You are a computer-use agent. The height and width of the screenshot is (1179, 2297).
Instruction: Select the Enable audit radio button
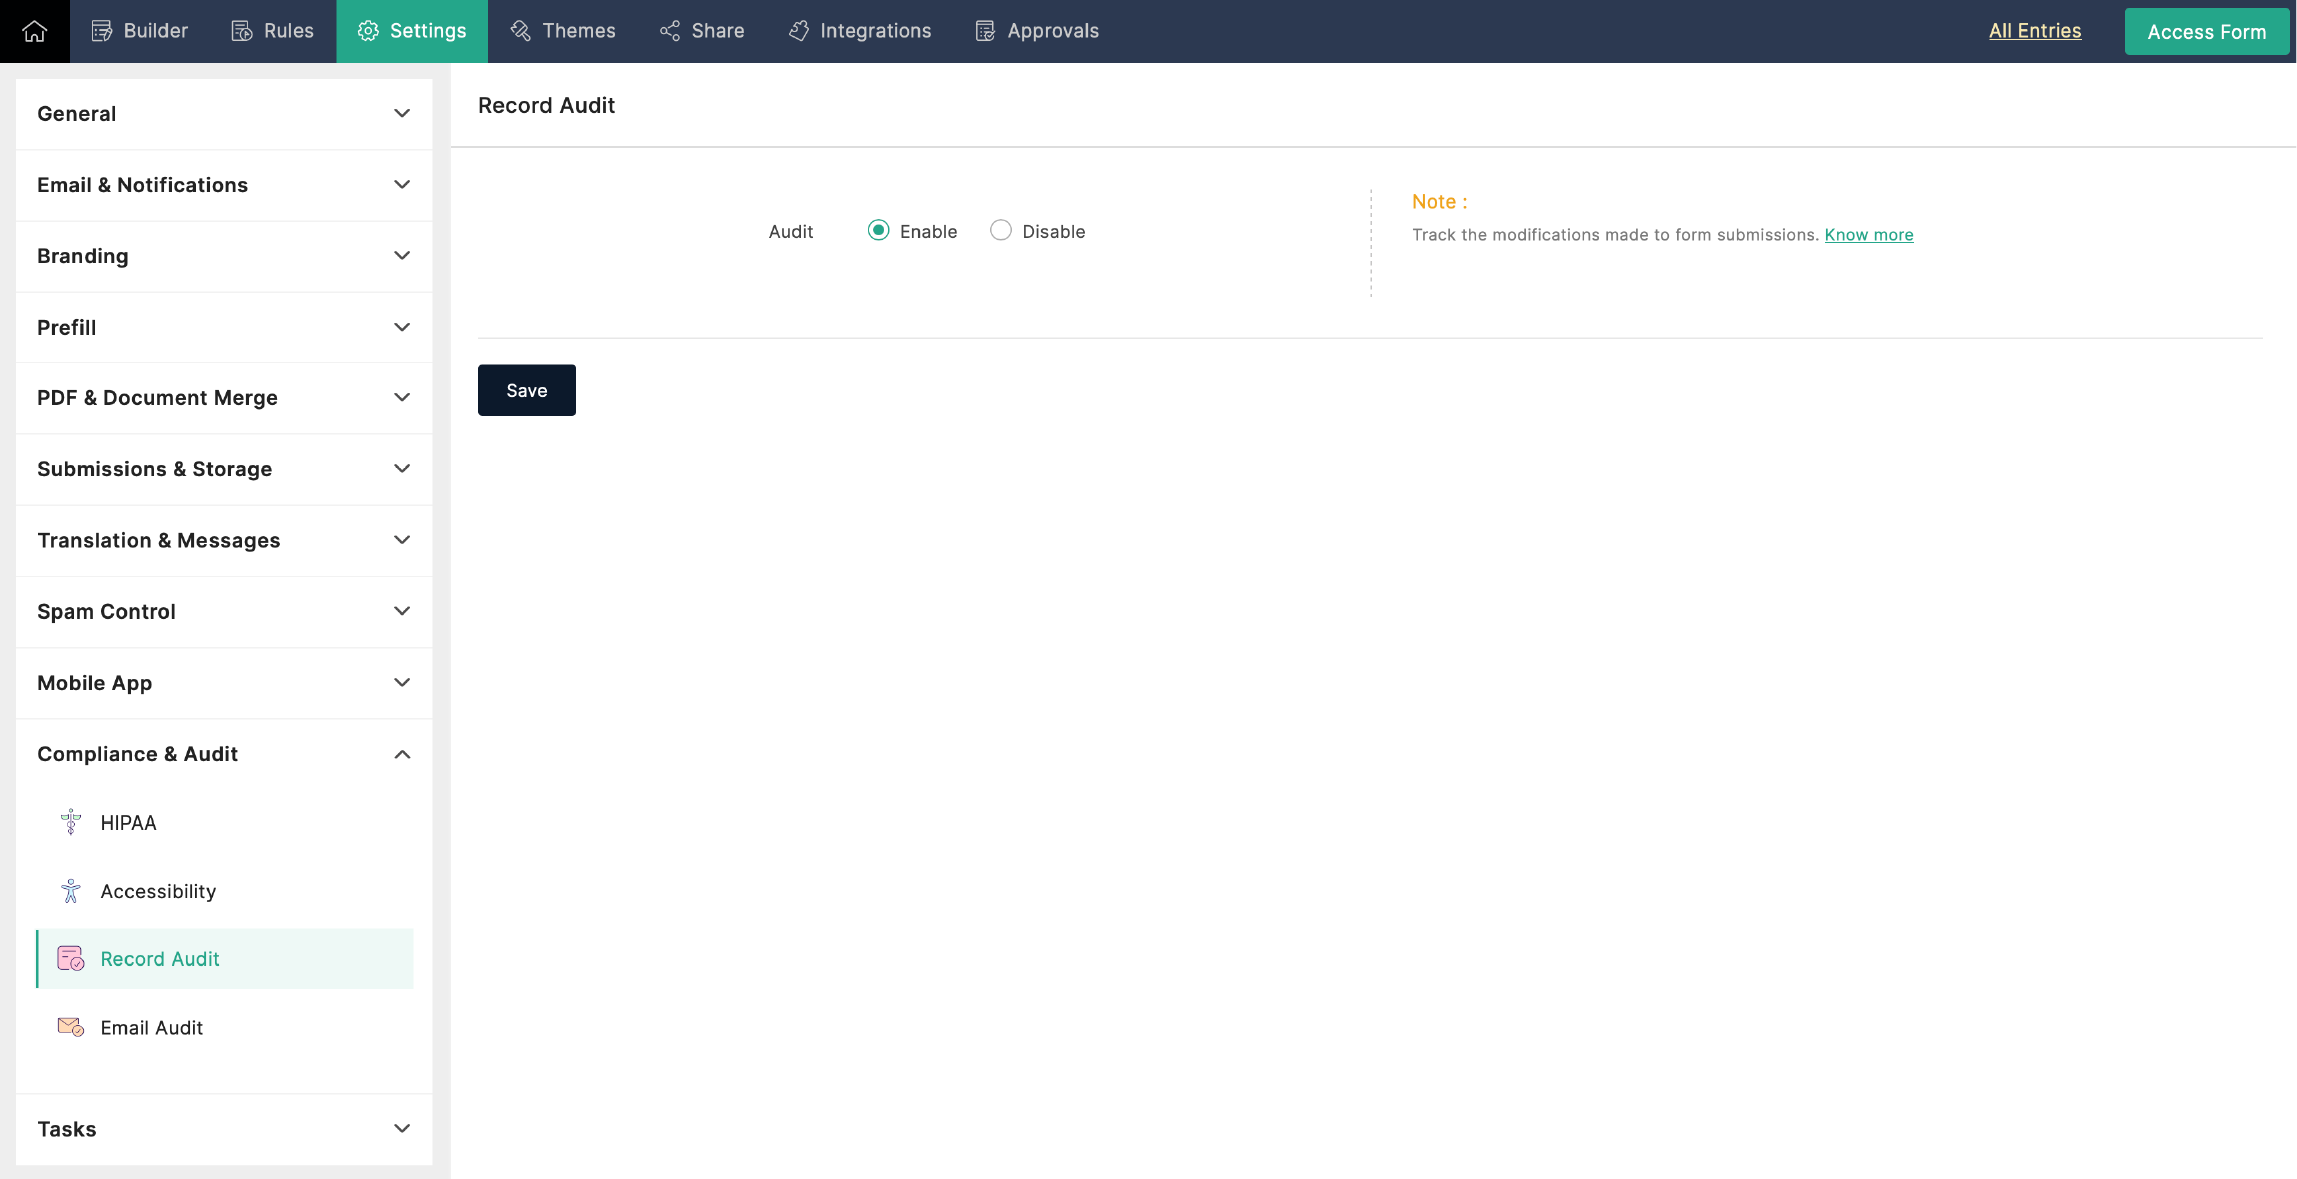(x=878, y=231)
